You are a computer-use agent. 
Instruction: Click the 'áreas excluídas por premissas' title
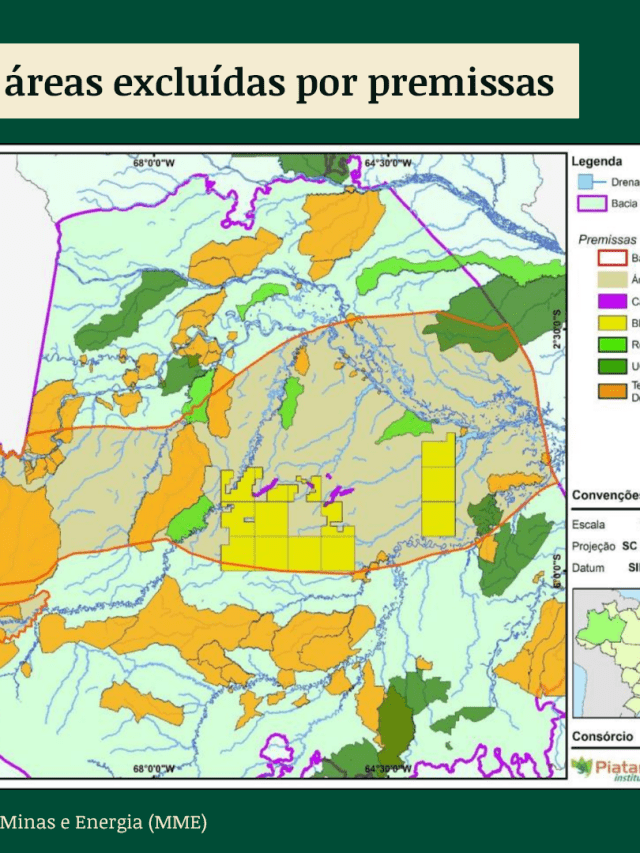tap(280, 82)
